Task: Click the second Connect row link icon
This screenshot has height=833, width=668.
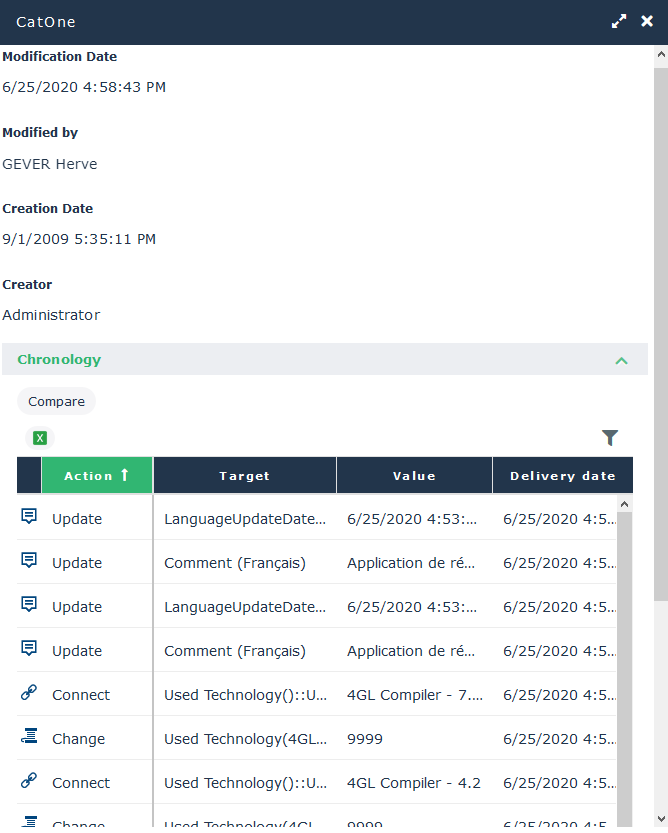Action: point(29,781)
